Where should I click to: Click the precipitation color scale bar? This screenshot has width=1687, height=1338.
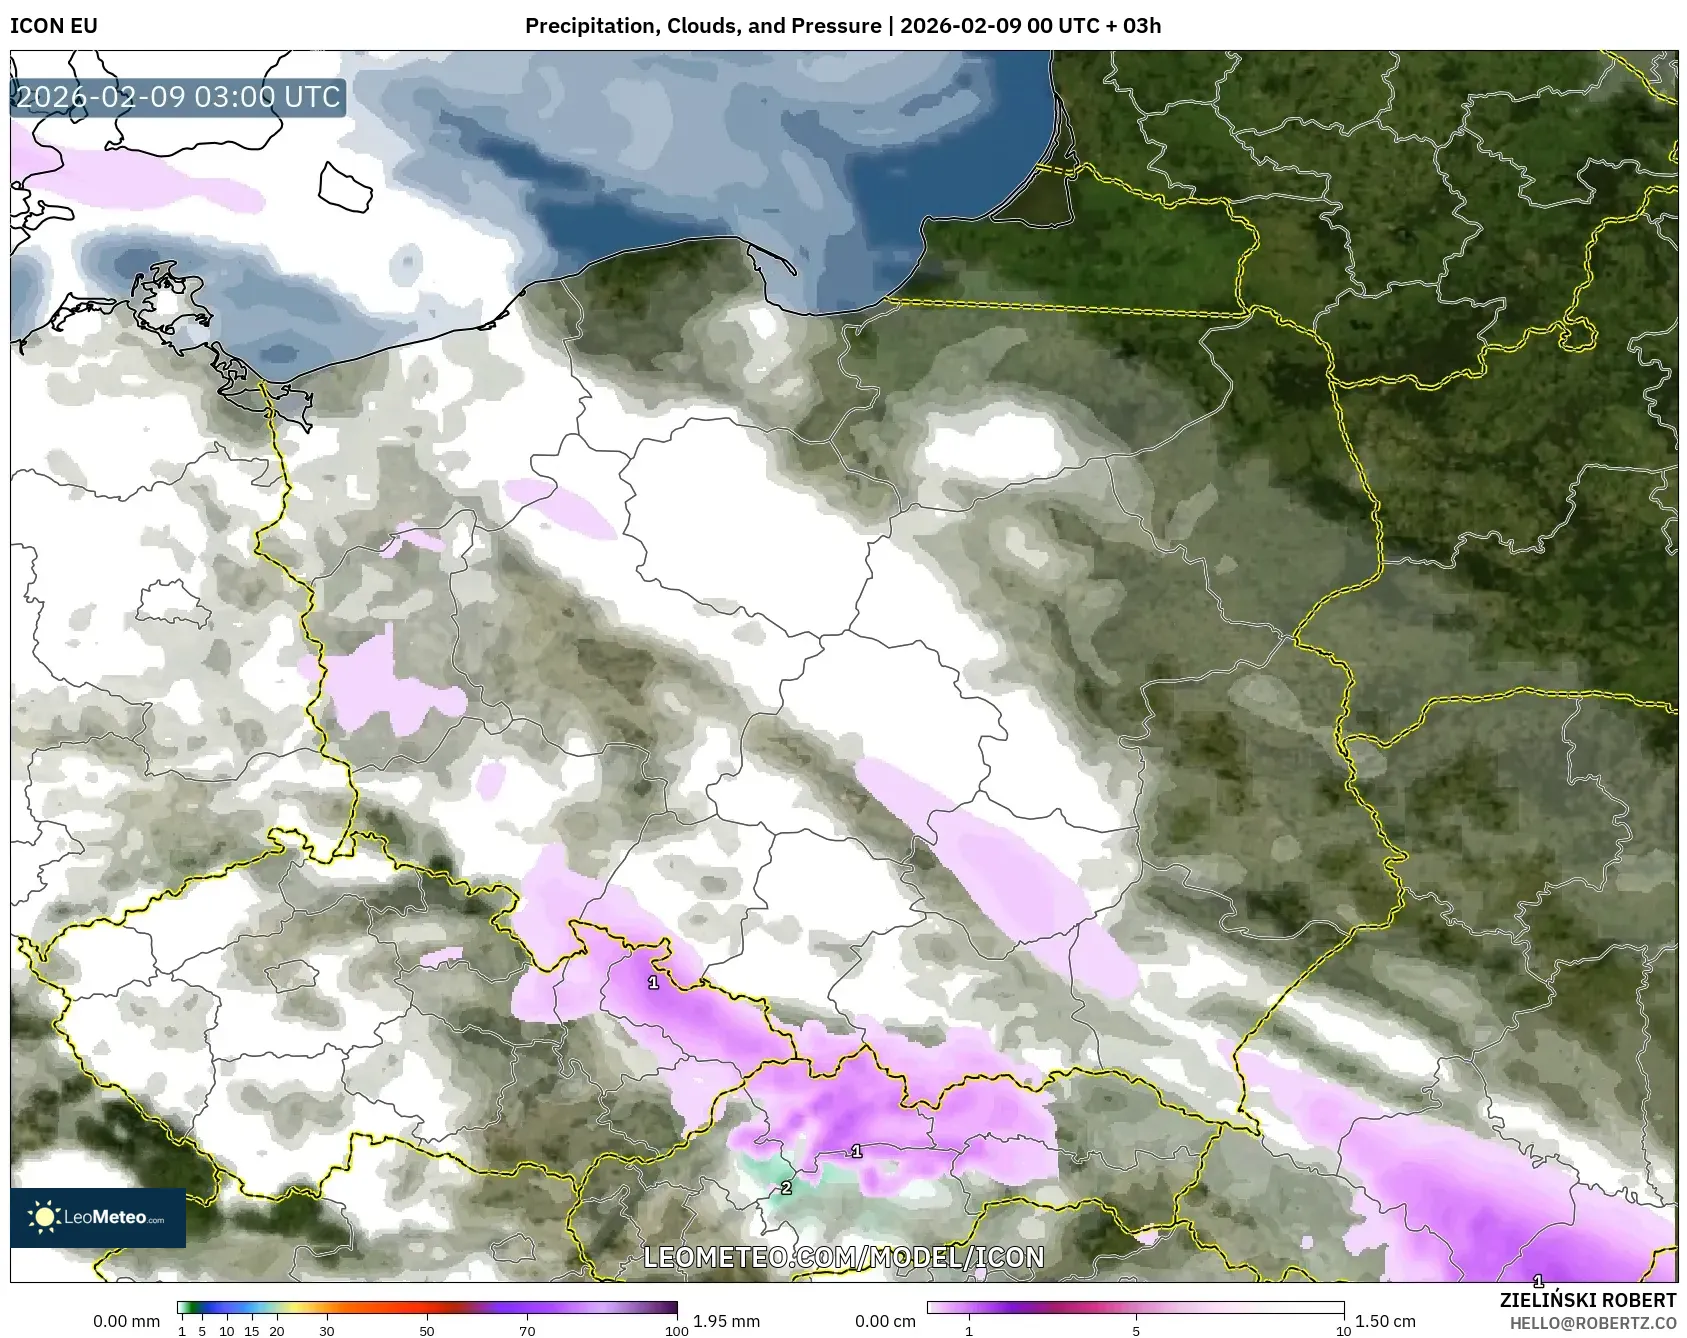click(x=427, y=1307)
